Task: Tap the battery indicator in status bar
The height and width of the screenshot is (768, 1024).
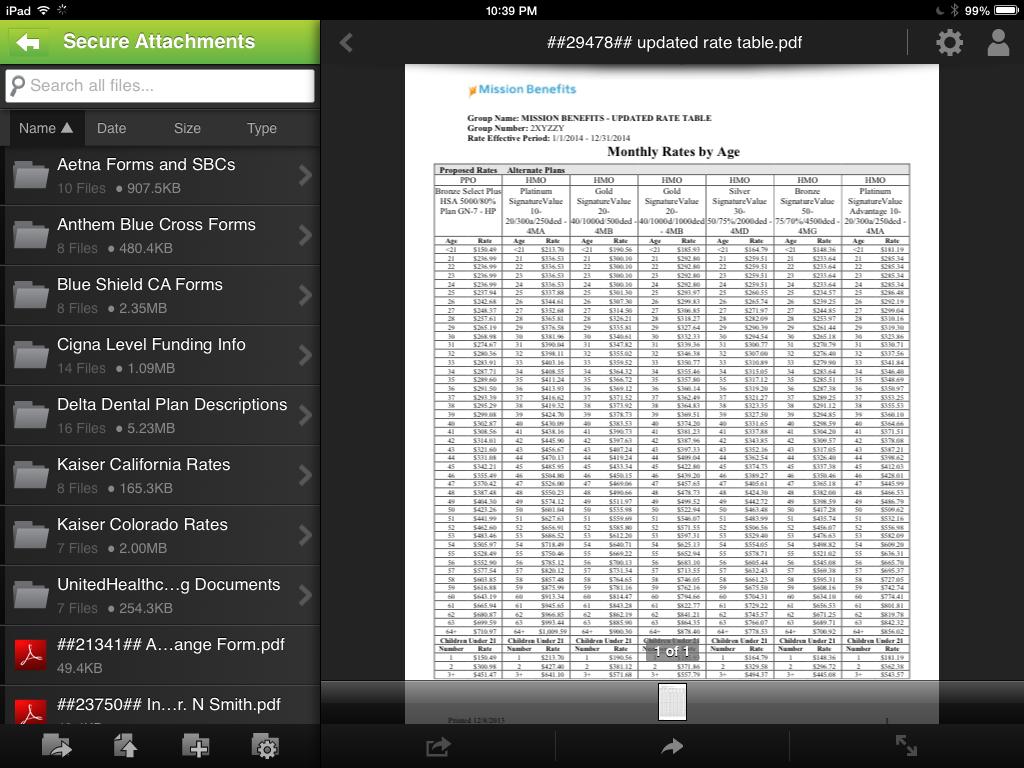Action: click(1006, 10)
